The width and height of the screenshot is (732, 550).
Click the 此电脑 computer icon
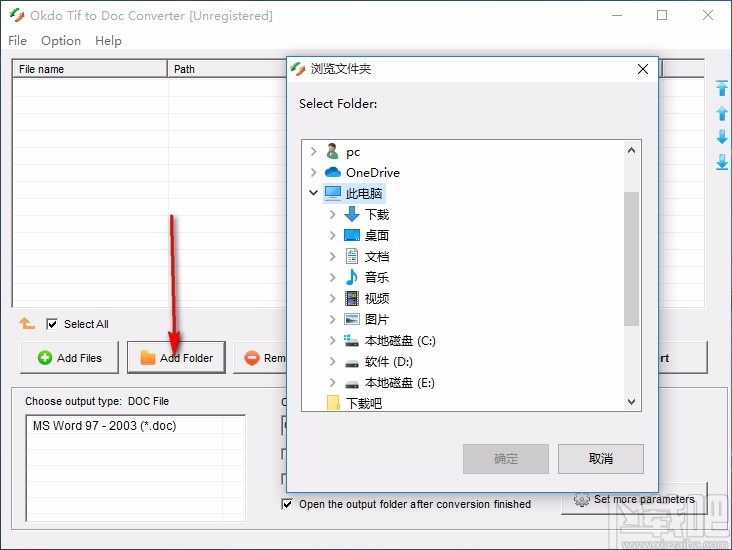[333, 193]
